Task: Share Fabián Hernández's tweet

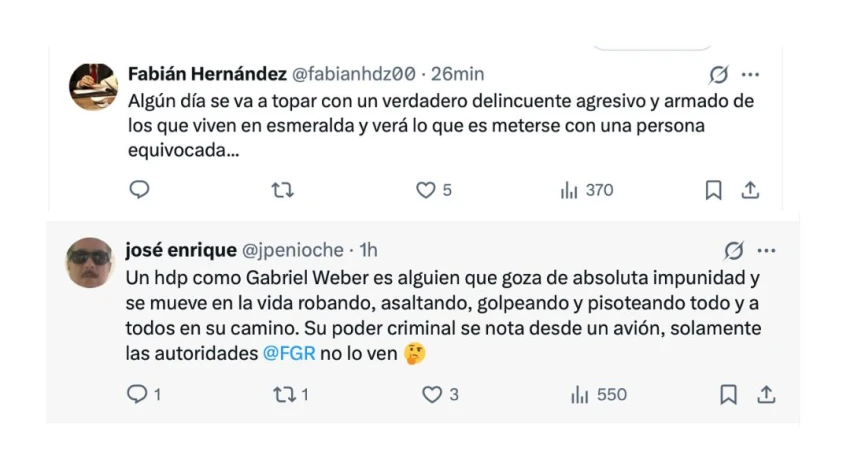Action: (750, 189)
